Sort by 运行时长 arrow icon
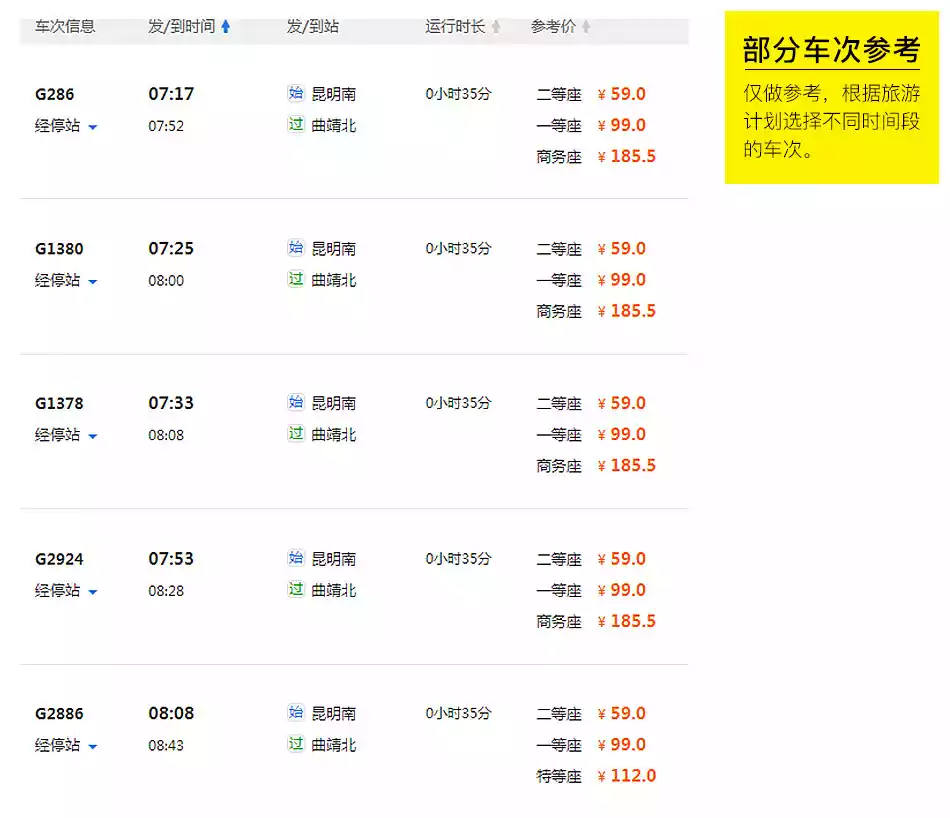 pos(495,27)
